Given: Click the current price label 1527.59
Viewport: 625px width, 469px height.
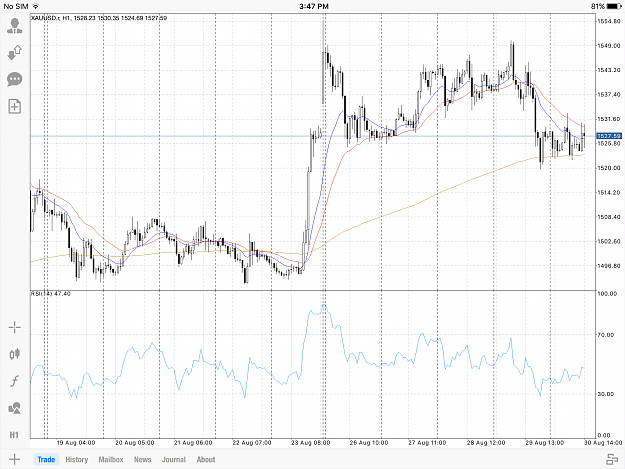Looking at the screenshot, I should [x=609, y=136].
